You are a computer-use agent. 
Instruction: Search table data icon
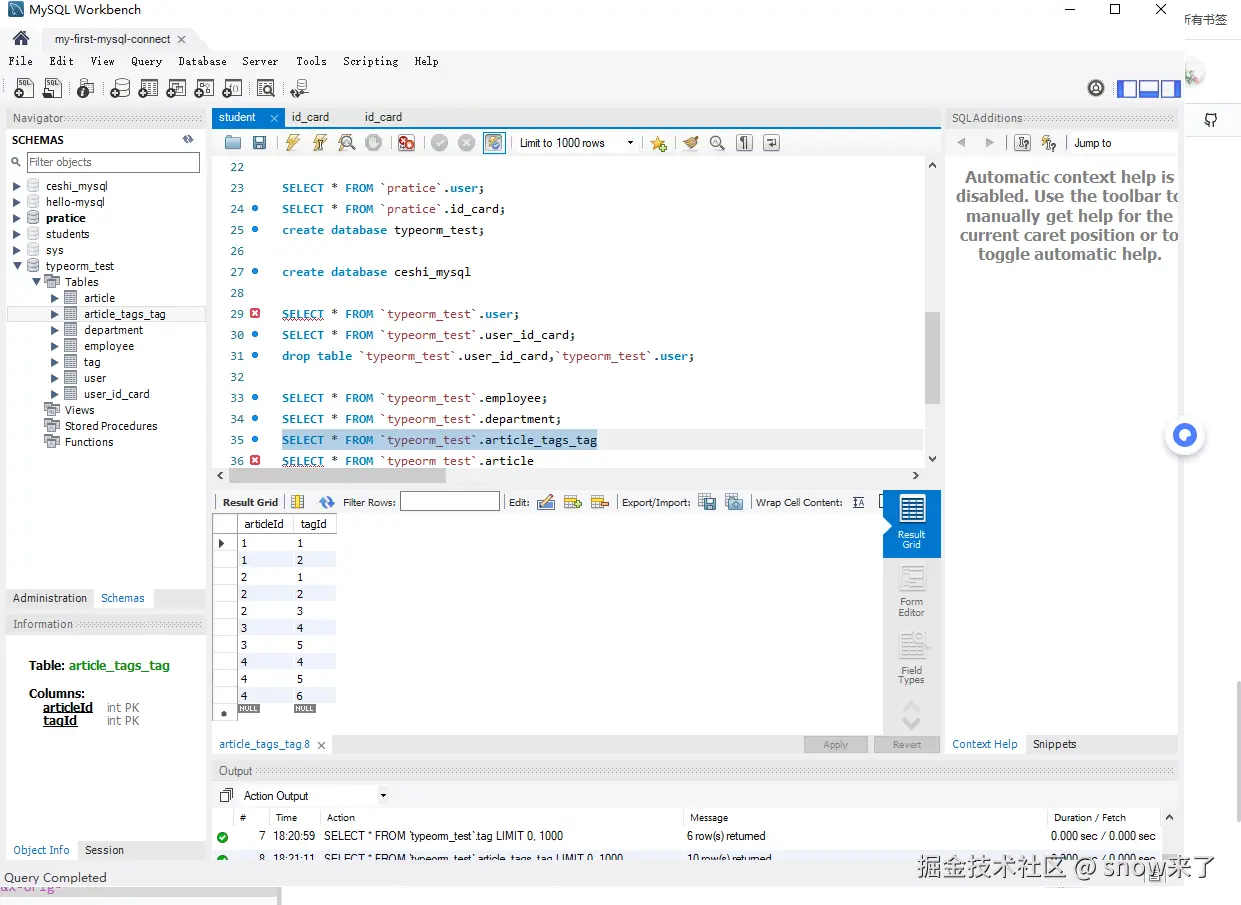coord(265,88)
